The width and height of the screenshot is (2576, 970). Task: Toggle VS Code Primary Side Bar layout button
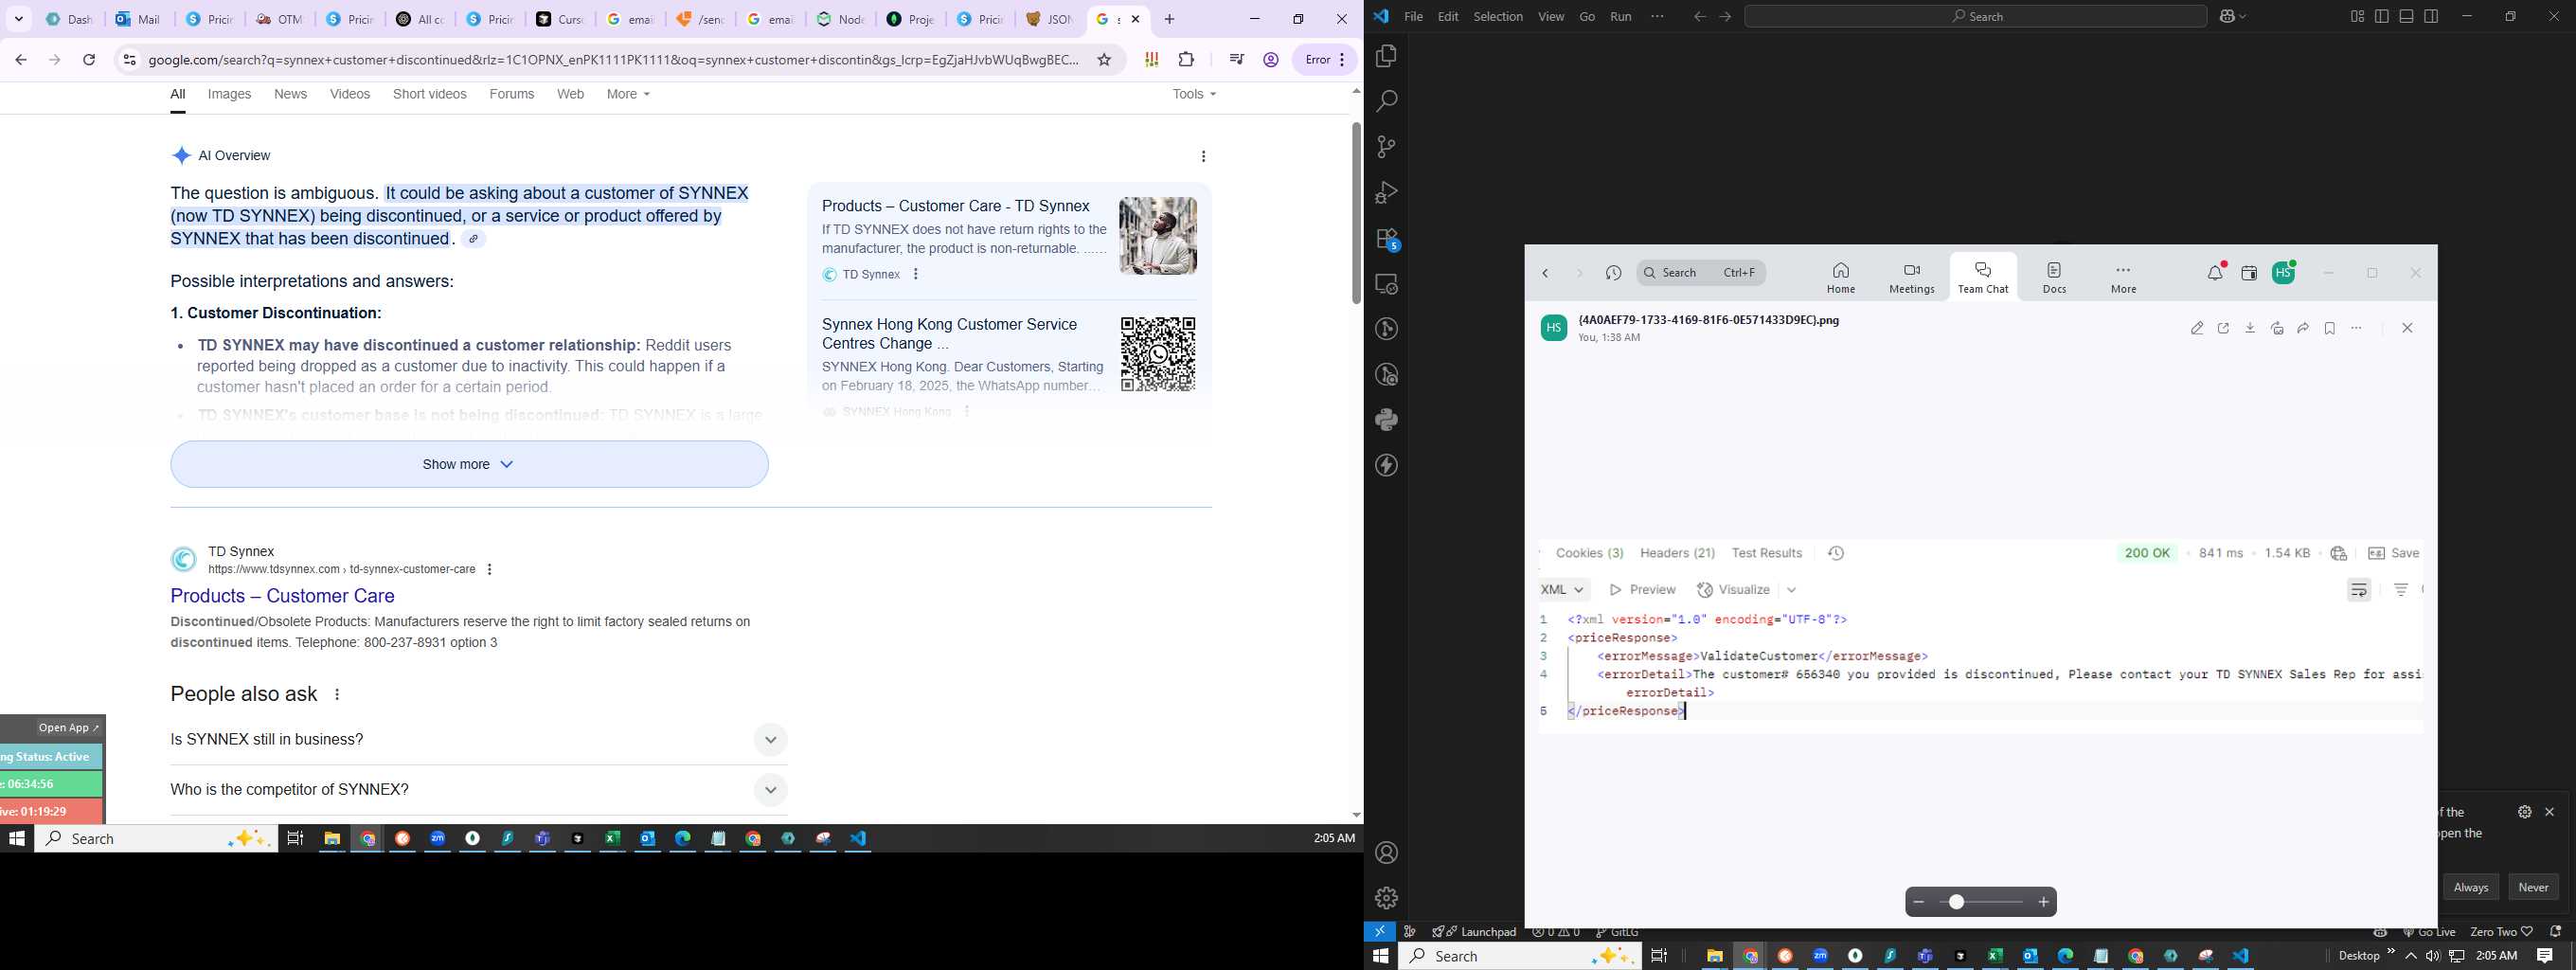tap(2382, 16)
